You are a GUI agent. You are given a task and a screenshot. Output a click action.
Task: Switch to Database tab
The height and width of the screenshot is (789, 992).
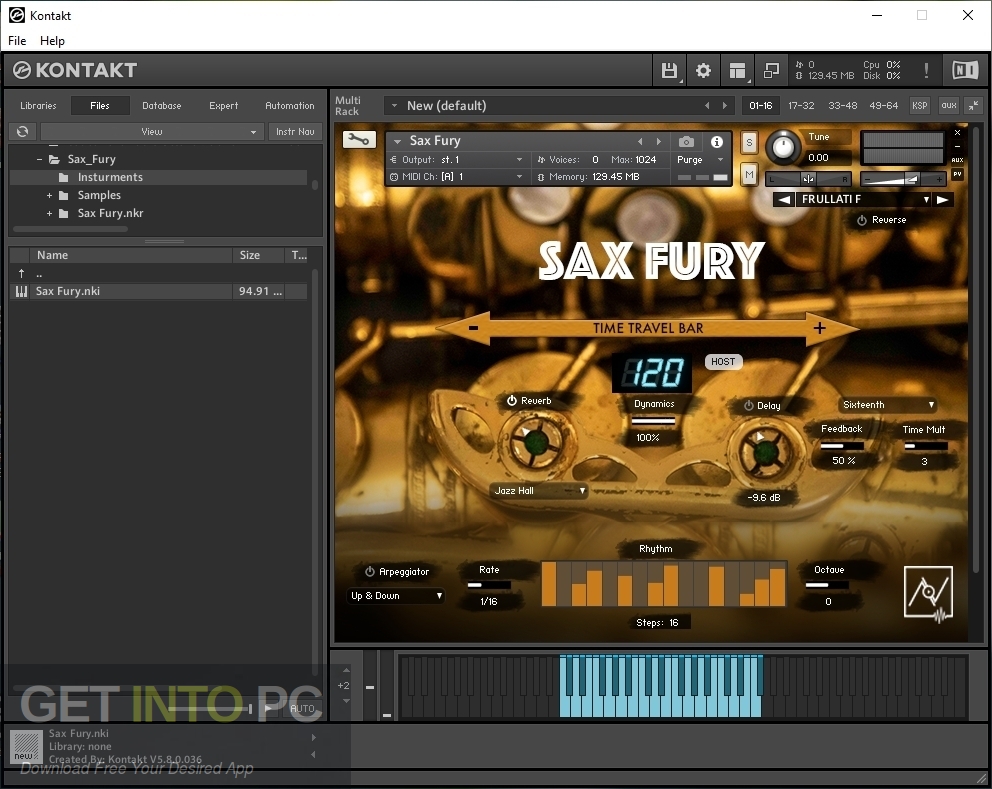[161, 106]
